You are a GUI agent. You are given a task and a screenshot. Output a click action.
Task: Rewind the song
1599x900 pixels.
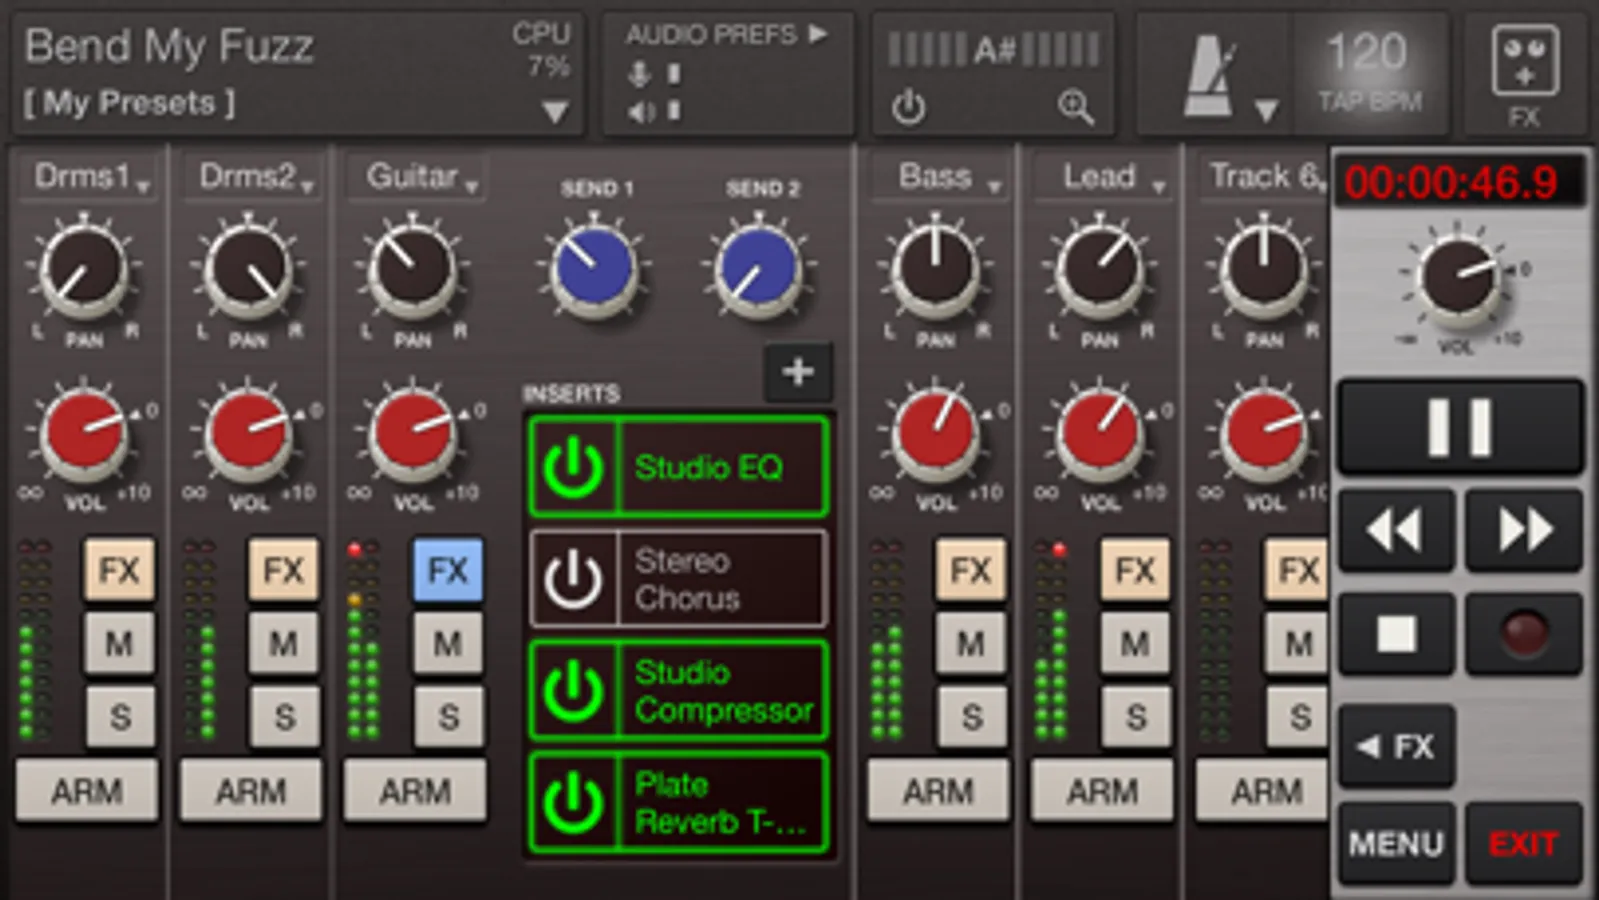(1395, 530)
